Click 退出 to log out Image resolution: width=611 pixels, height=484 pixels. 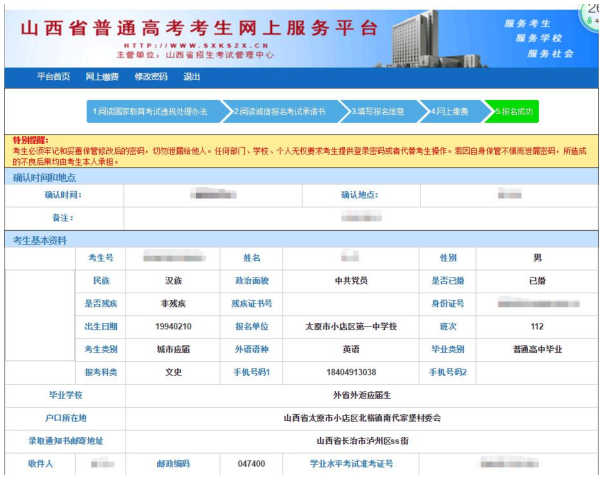(x=191, y=77)
